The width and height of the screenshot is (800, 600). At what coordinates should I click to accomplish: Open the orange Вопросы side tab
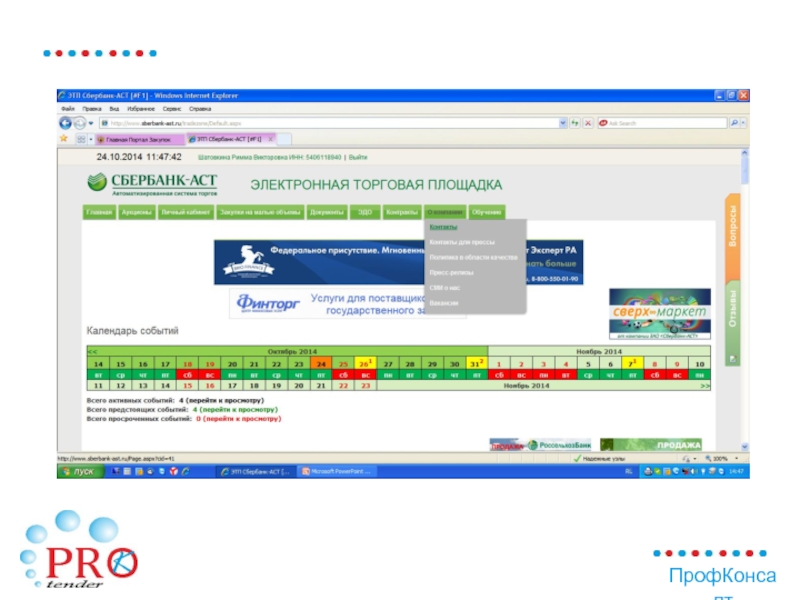click(x=733, y=236)
